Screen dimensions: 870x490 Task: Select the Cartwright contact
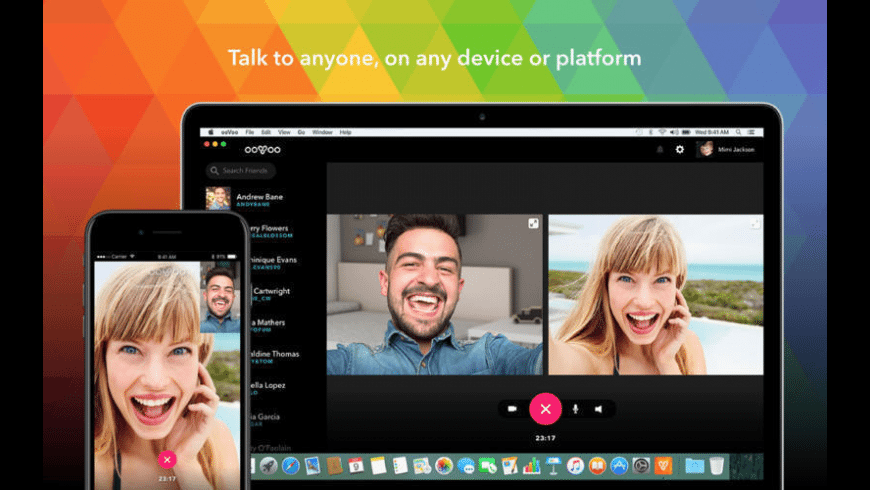pos(271,293)
